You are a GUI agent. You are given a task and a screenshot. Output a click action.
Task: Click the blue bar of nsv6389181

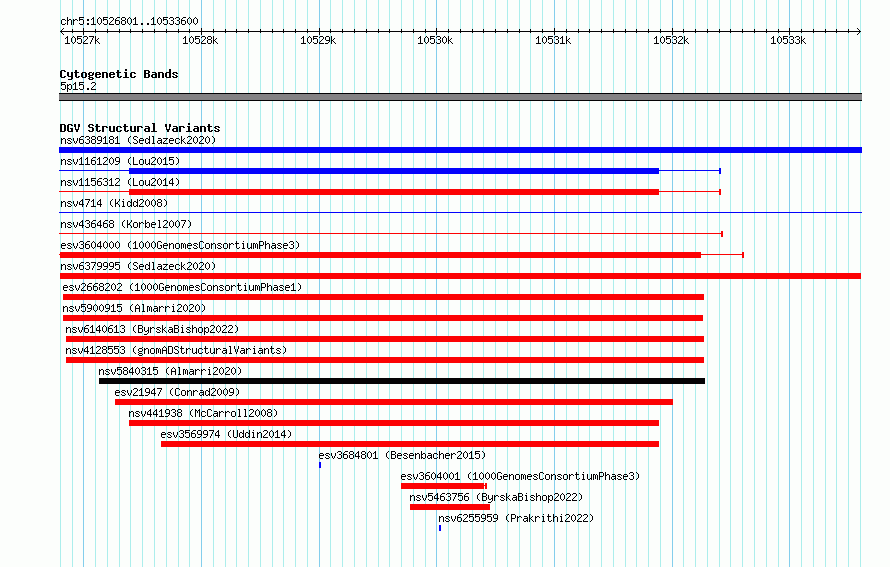[x=460, y=150]
